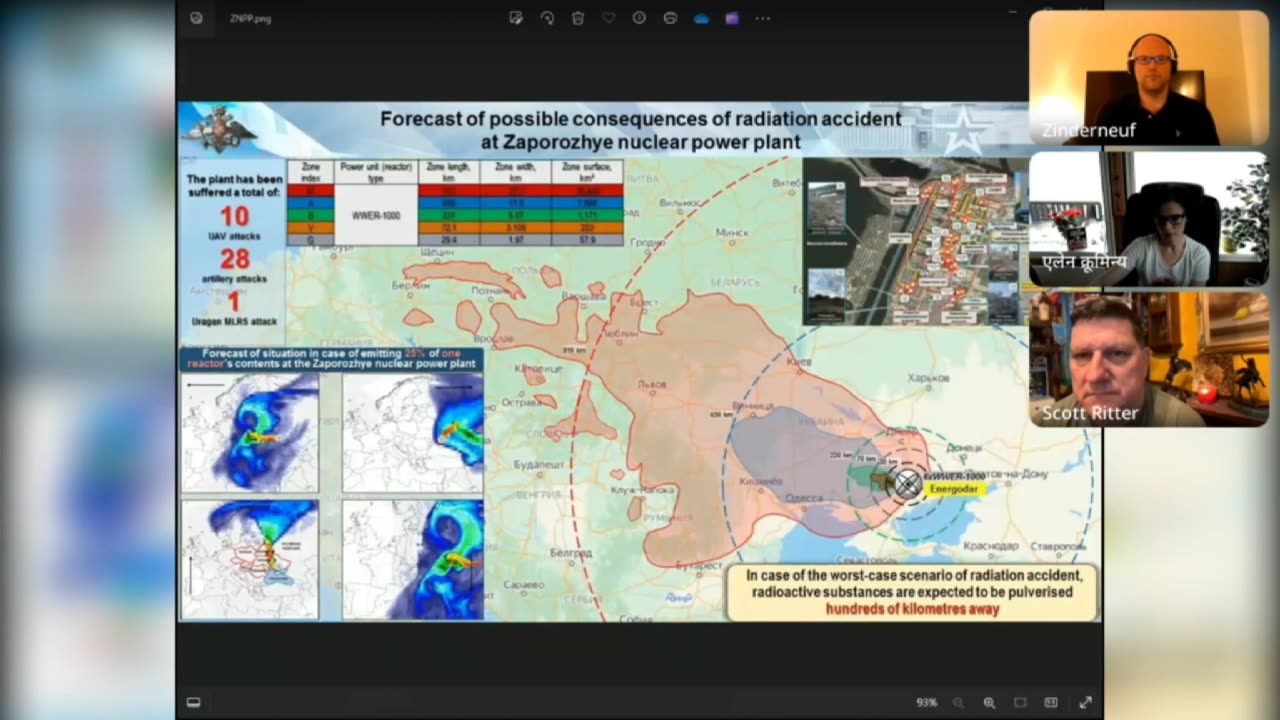
Task: Click the WWER-1000 table cell
Action: [376, 214]
